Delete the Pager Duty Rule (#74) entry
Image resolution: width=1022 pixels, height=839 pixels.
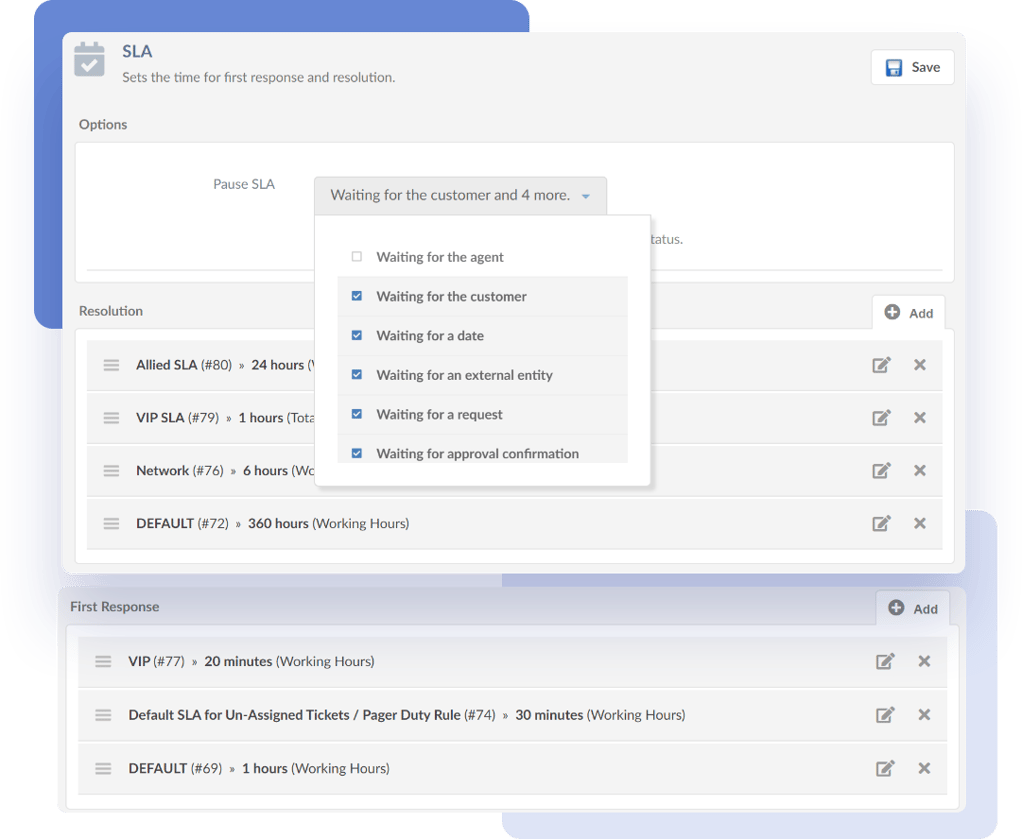(923, 715)
